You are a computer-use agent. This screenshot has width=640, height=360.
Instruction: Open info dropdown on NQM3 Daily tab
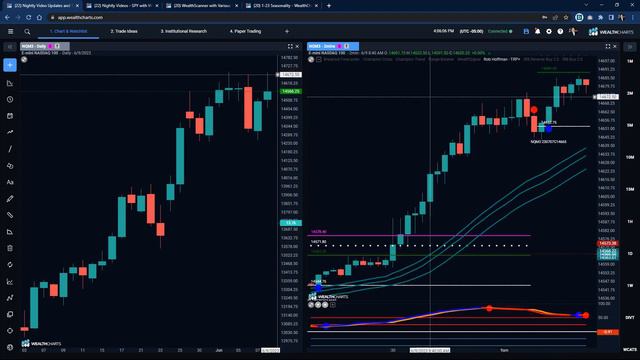pos(57,47)
